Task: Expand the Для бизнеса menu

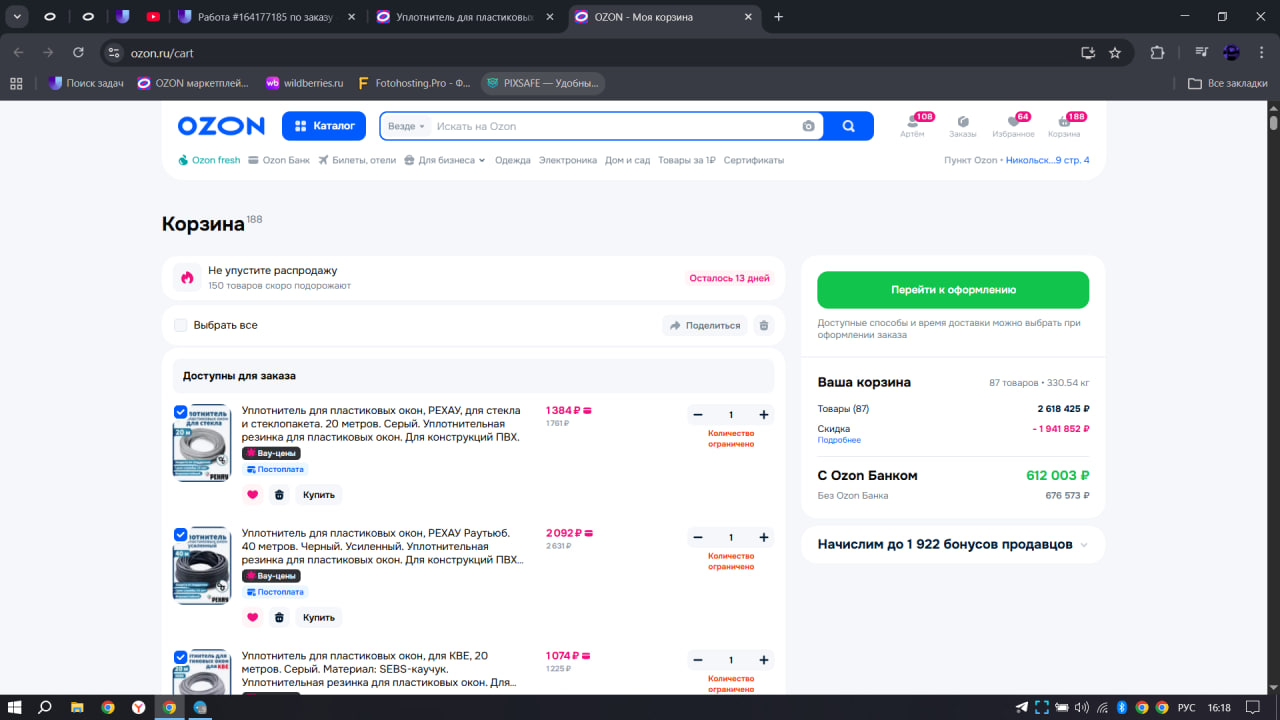Action: (445, 160)
